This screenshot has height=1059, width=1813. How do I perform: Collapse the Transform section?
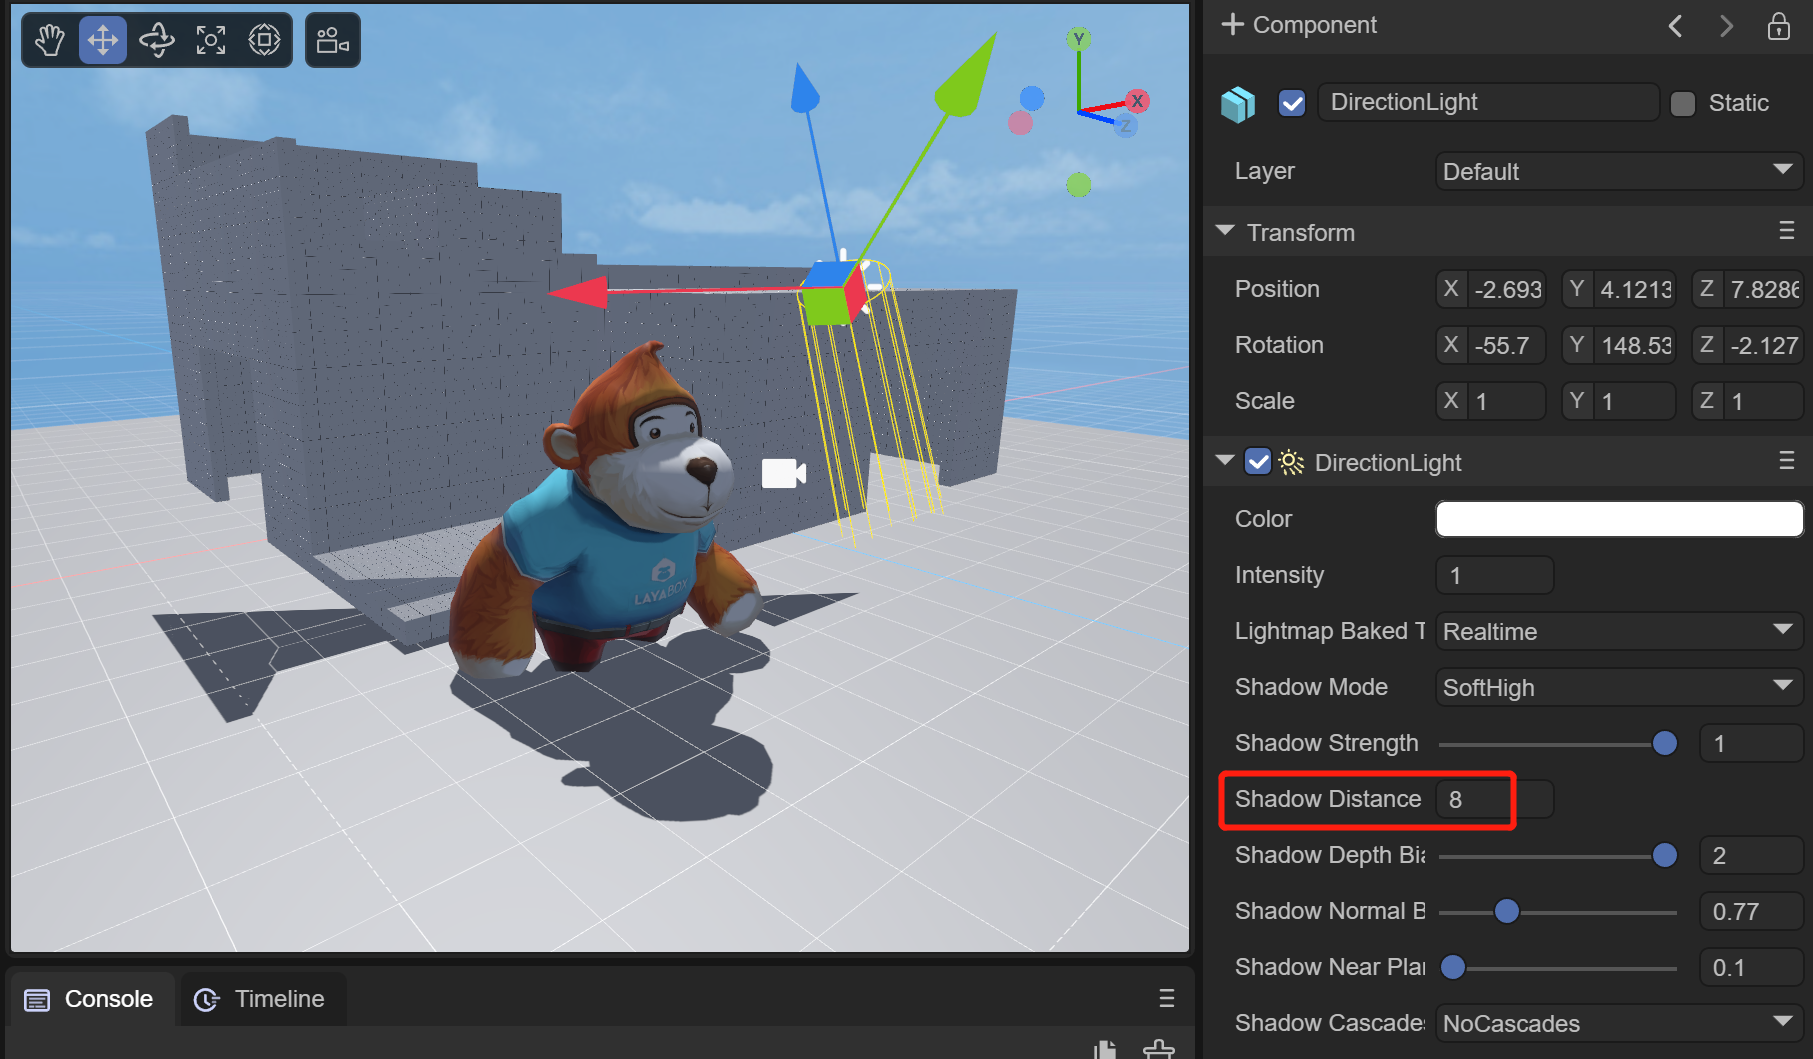click(1225, 232)
